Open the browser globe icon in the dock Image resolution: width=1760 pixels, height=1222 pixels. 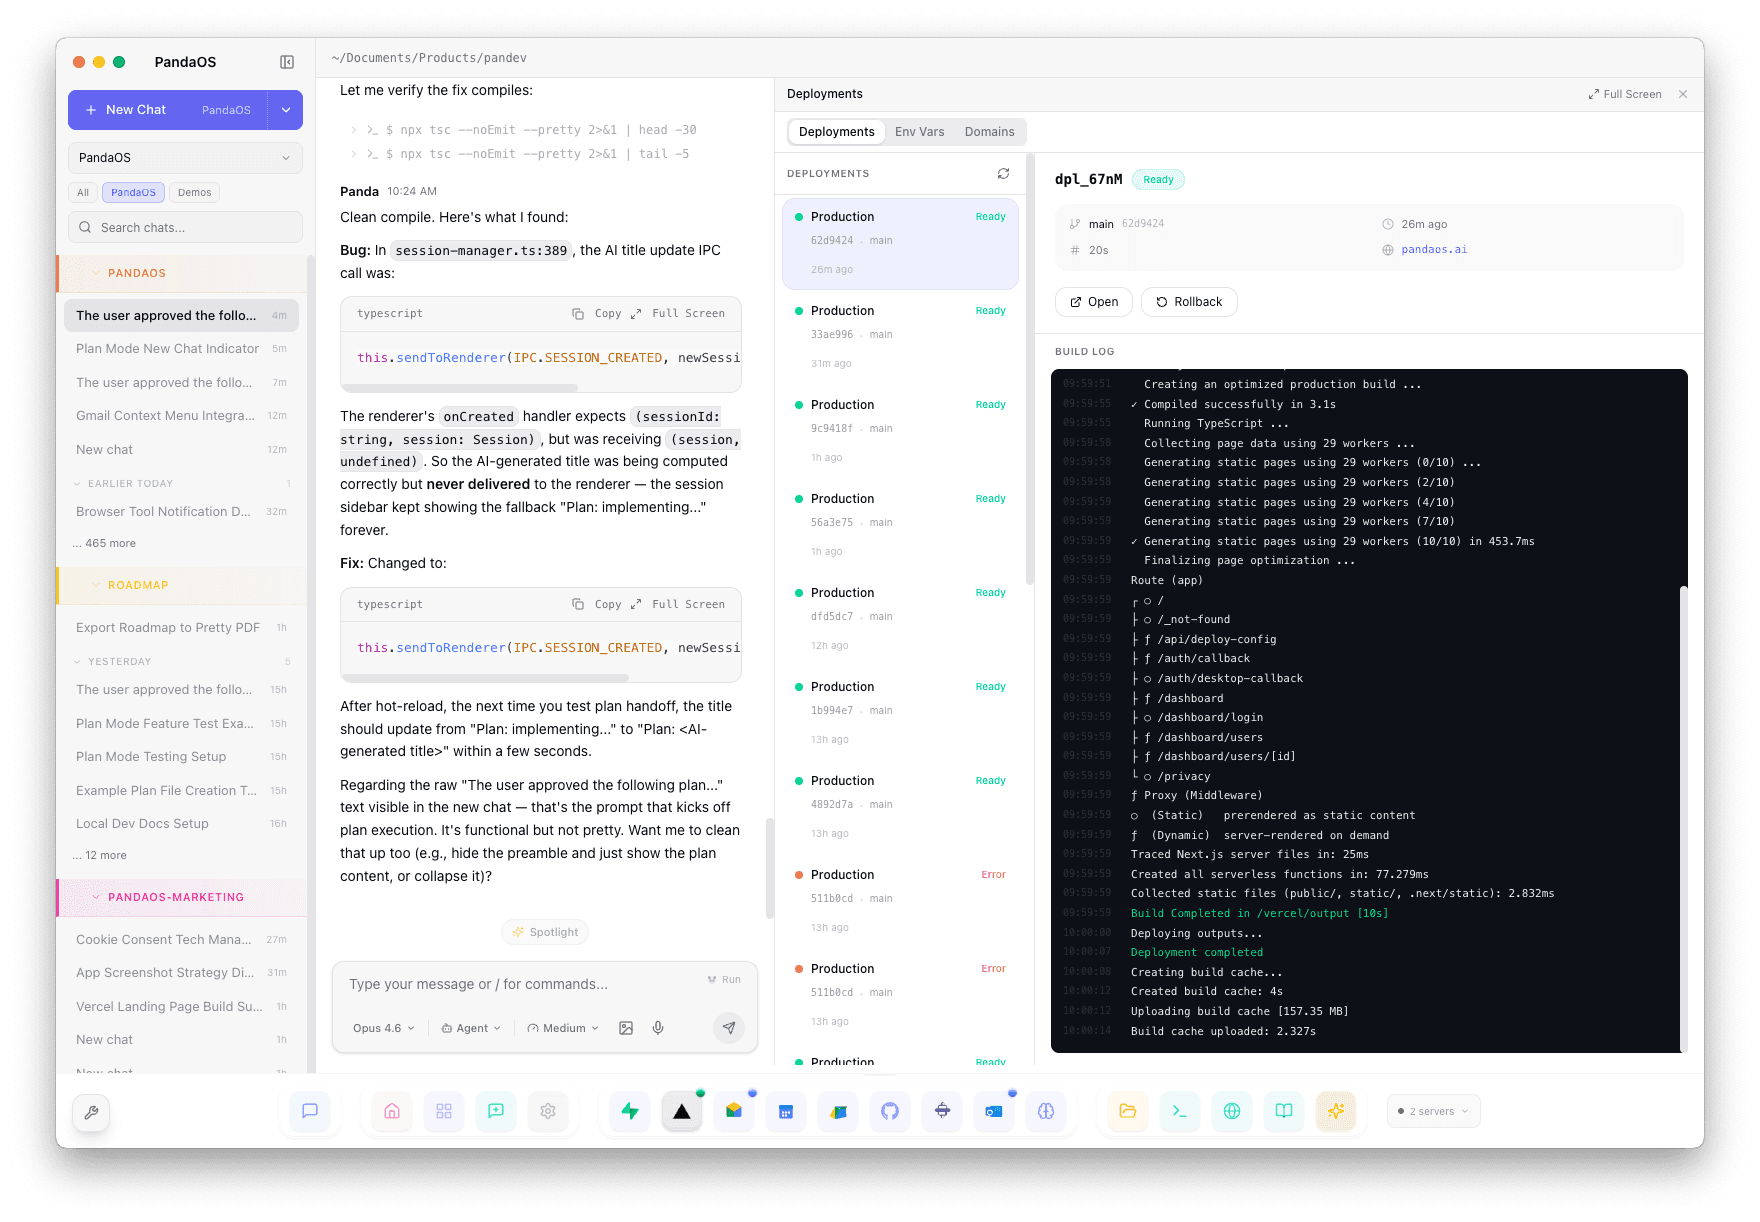click(1232, 1111)
